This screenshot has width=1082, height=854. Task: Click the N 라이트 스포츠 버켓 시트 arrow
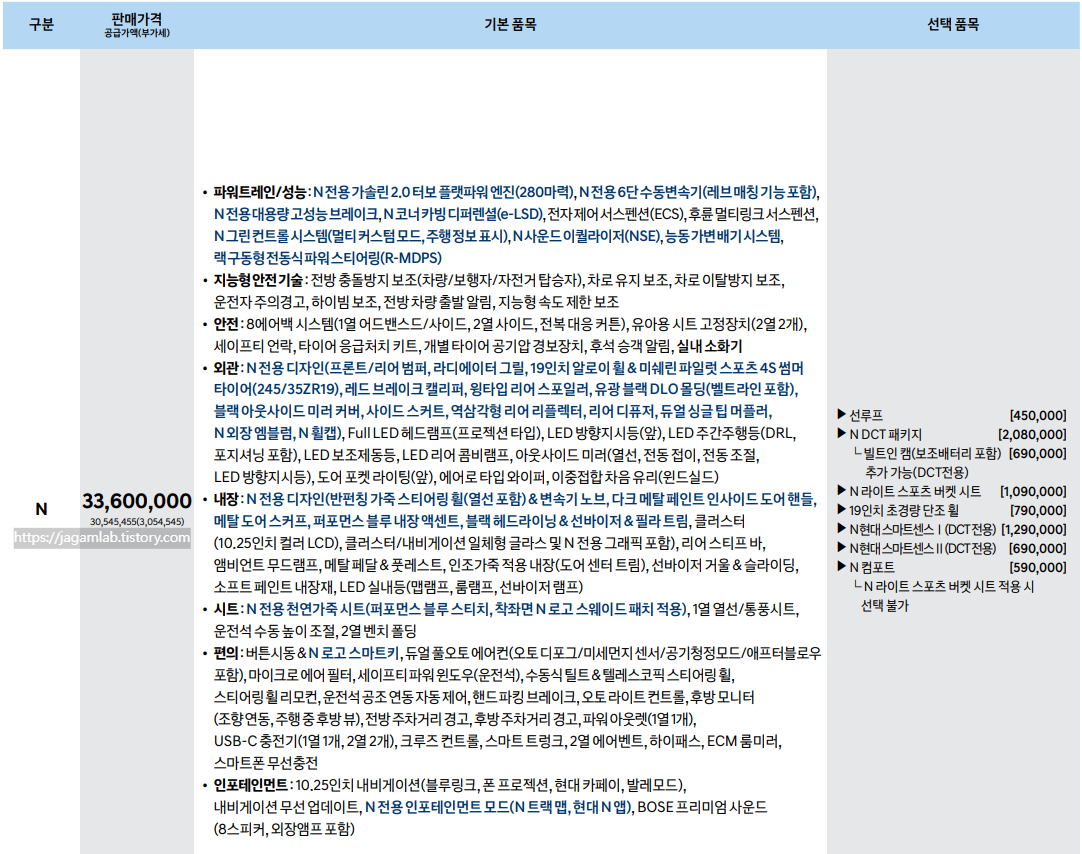click(841, 490)
